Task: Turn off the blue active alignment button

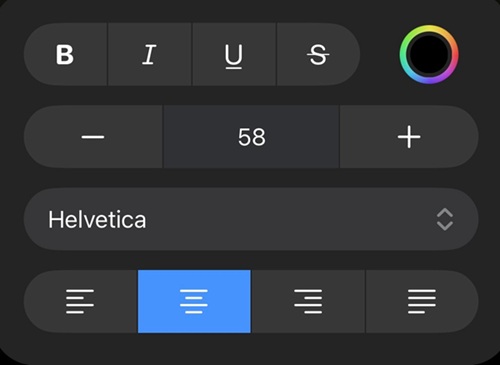Action: click(x=194, y=301)
